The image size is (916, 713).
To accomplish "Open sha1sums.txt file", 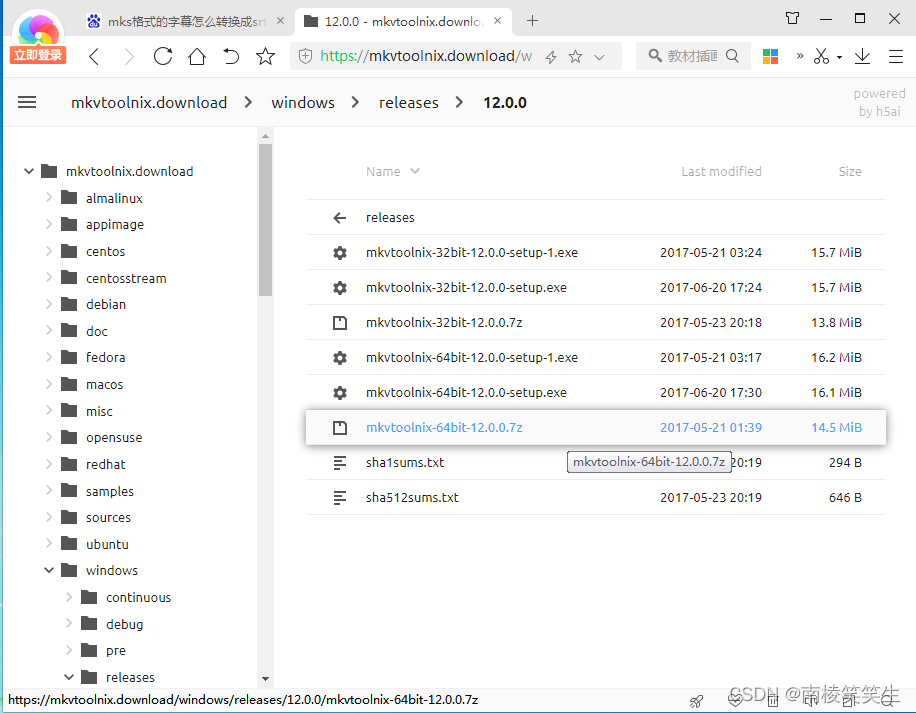I will (x=595, y=462).
